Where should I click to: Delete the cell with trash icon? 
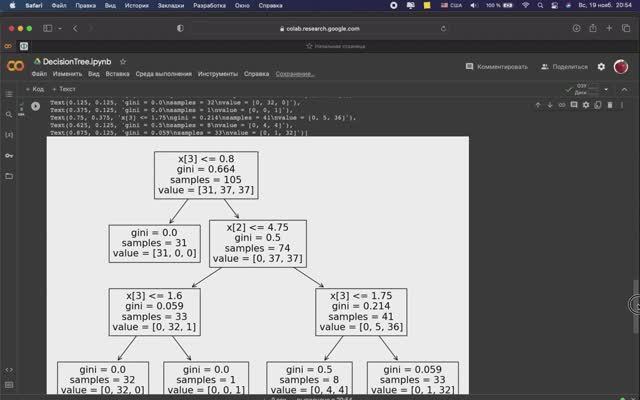point(610,105)
